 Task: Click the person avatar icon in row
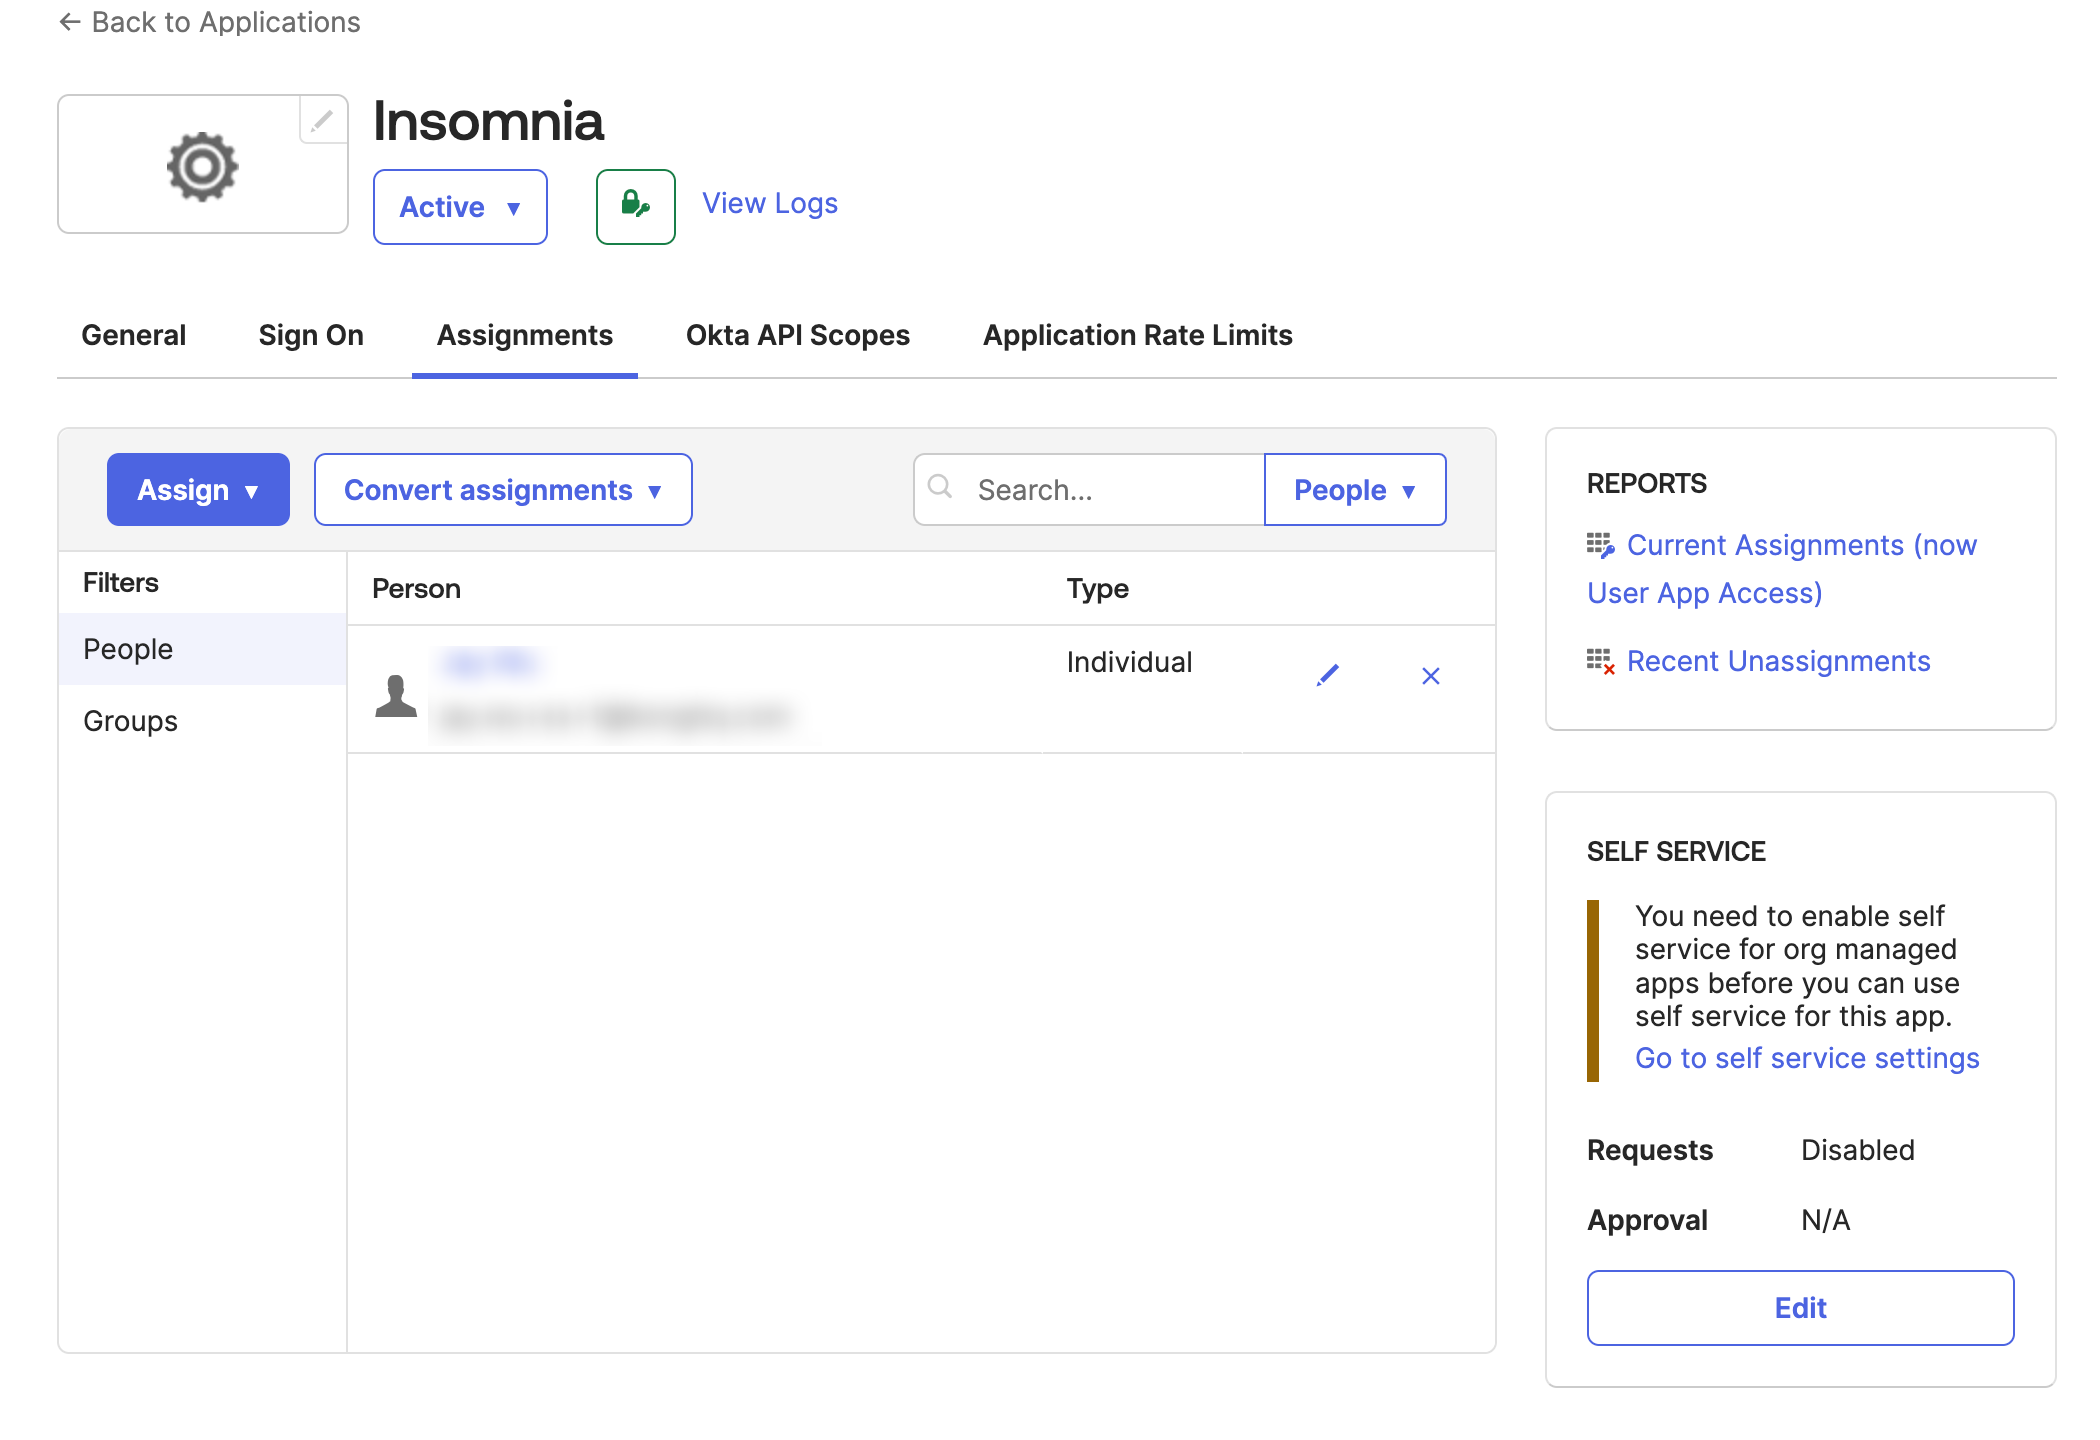point(396,695)
